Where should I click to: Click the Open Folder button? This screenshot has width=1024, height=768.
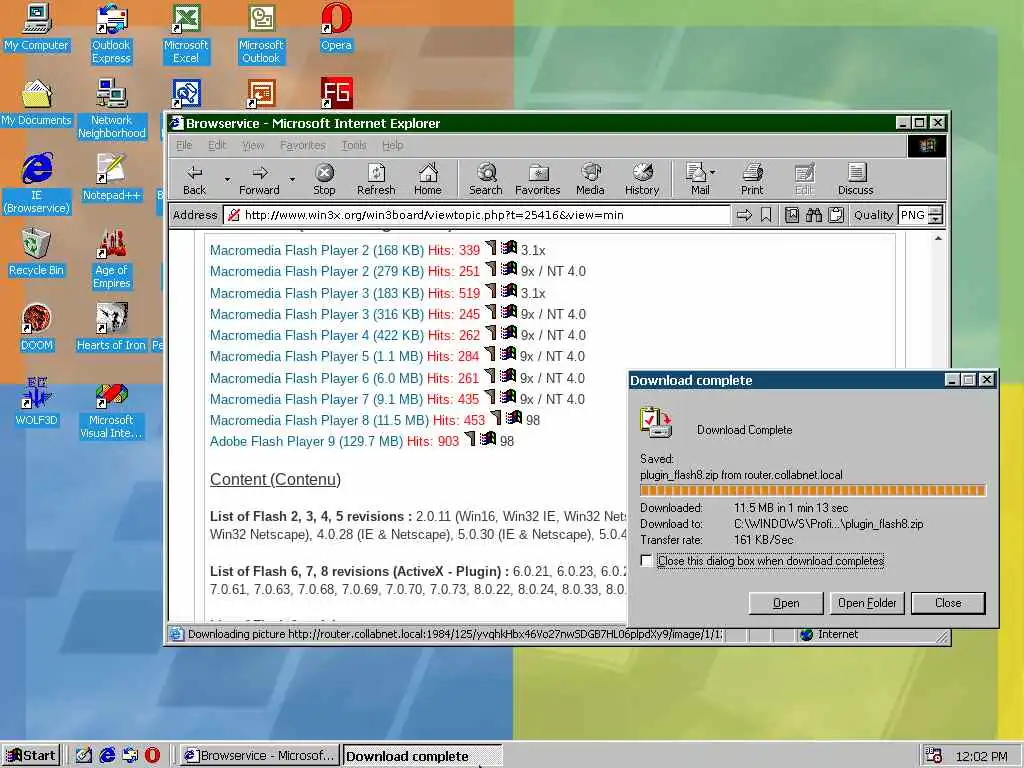coord(867,603)
